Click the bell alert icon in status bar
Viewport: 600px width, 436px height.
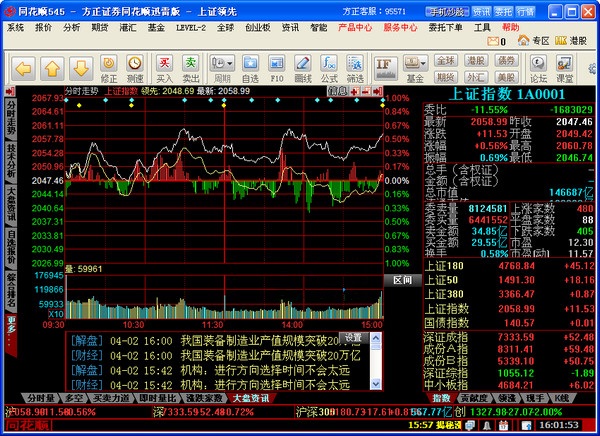pos(487,425)
